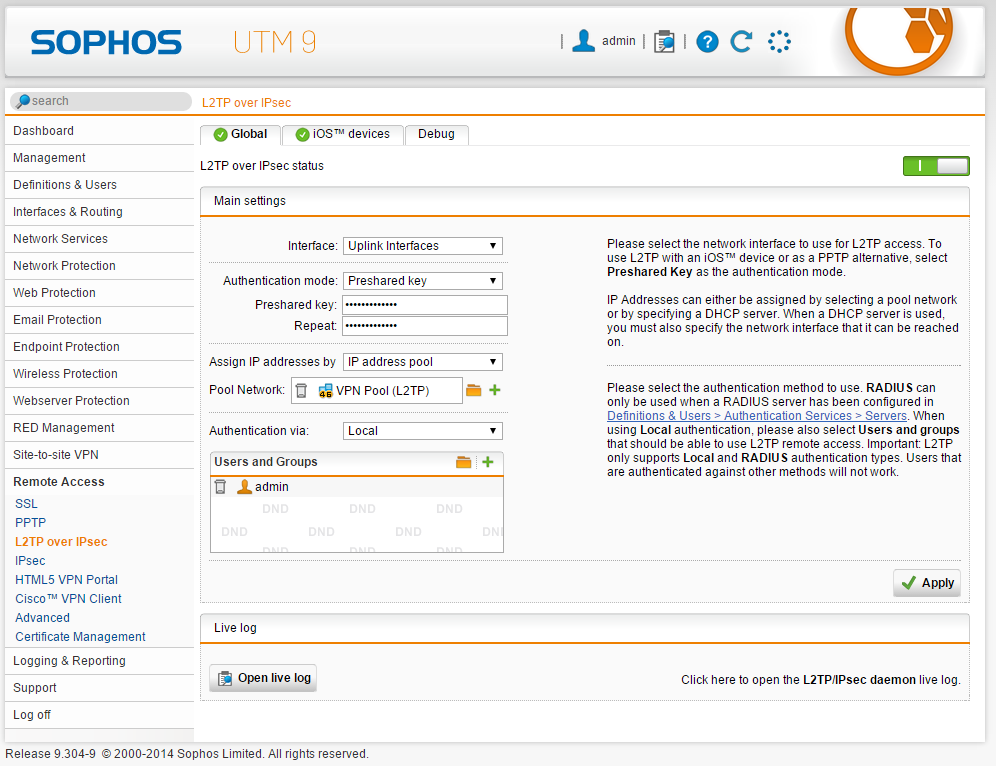This screenshot has width=996, height=766.
Task: Open SSL under Remote Access
Action: [27, 504]
